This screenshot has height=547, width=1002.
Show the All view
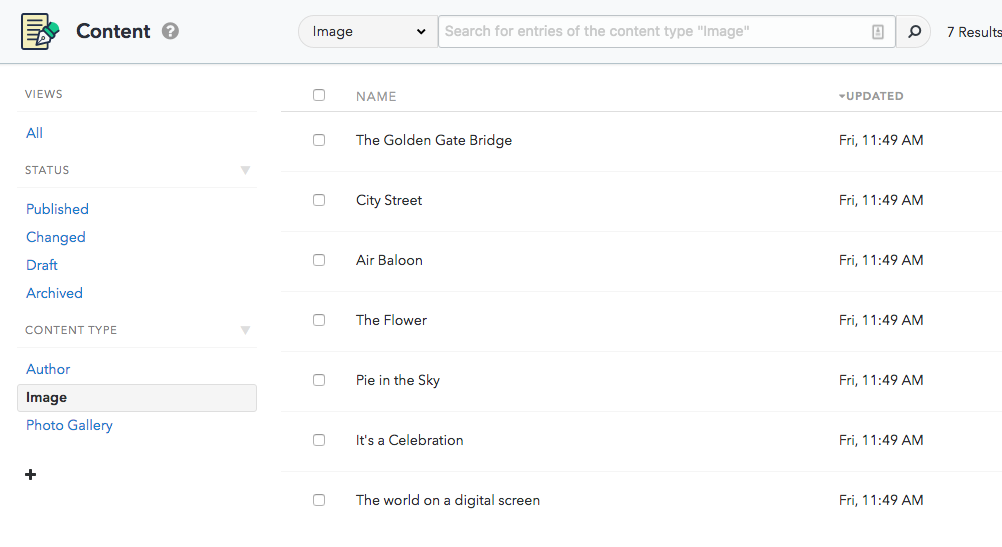pos(35,133)
